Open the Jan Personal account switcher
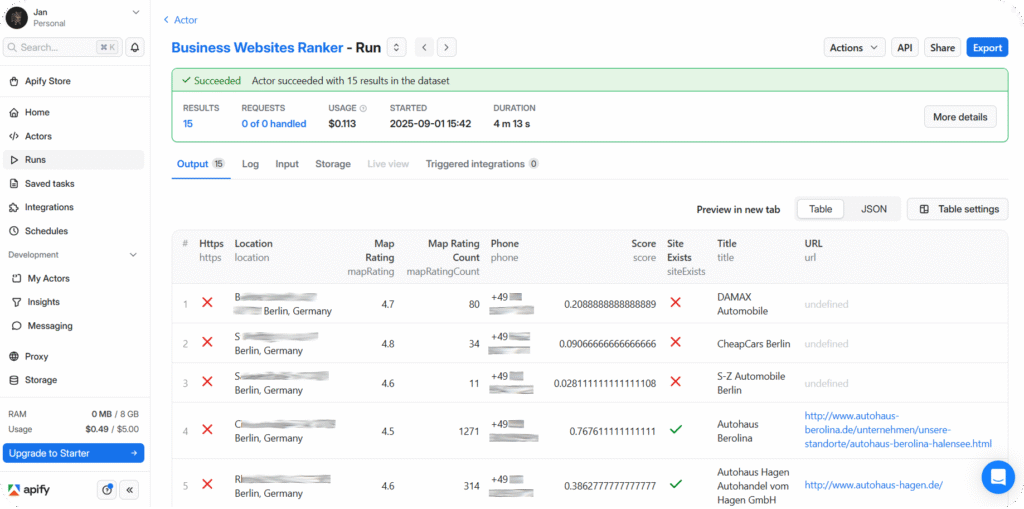The height and width of the screenshot is (509, 1024). pyautogui.click(x=74, y=17)
